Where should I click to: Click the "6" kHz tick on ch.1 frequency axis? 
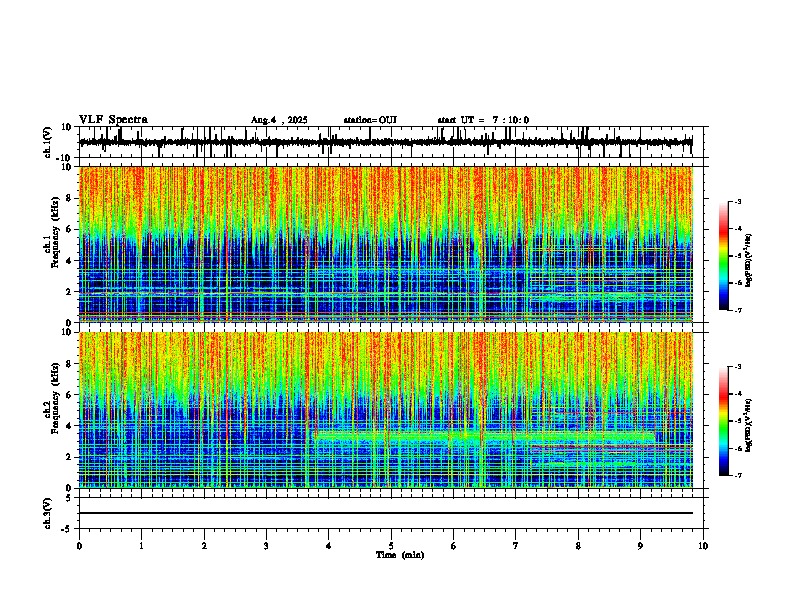70,229
